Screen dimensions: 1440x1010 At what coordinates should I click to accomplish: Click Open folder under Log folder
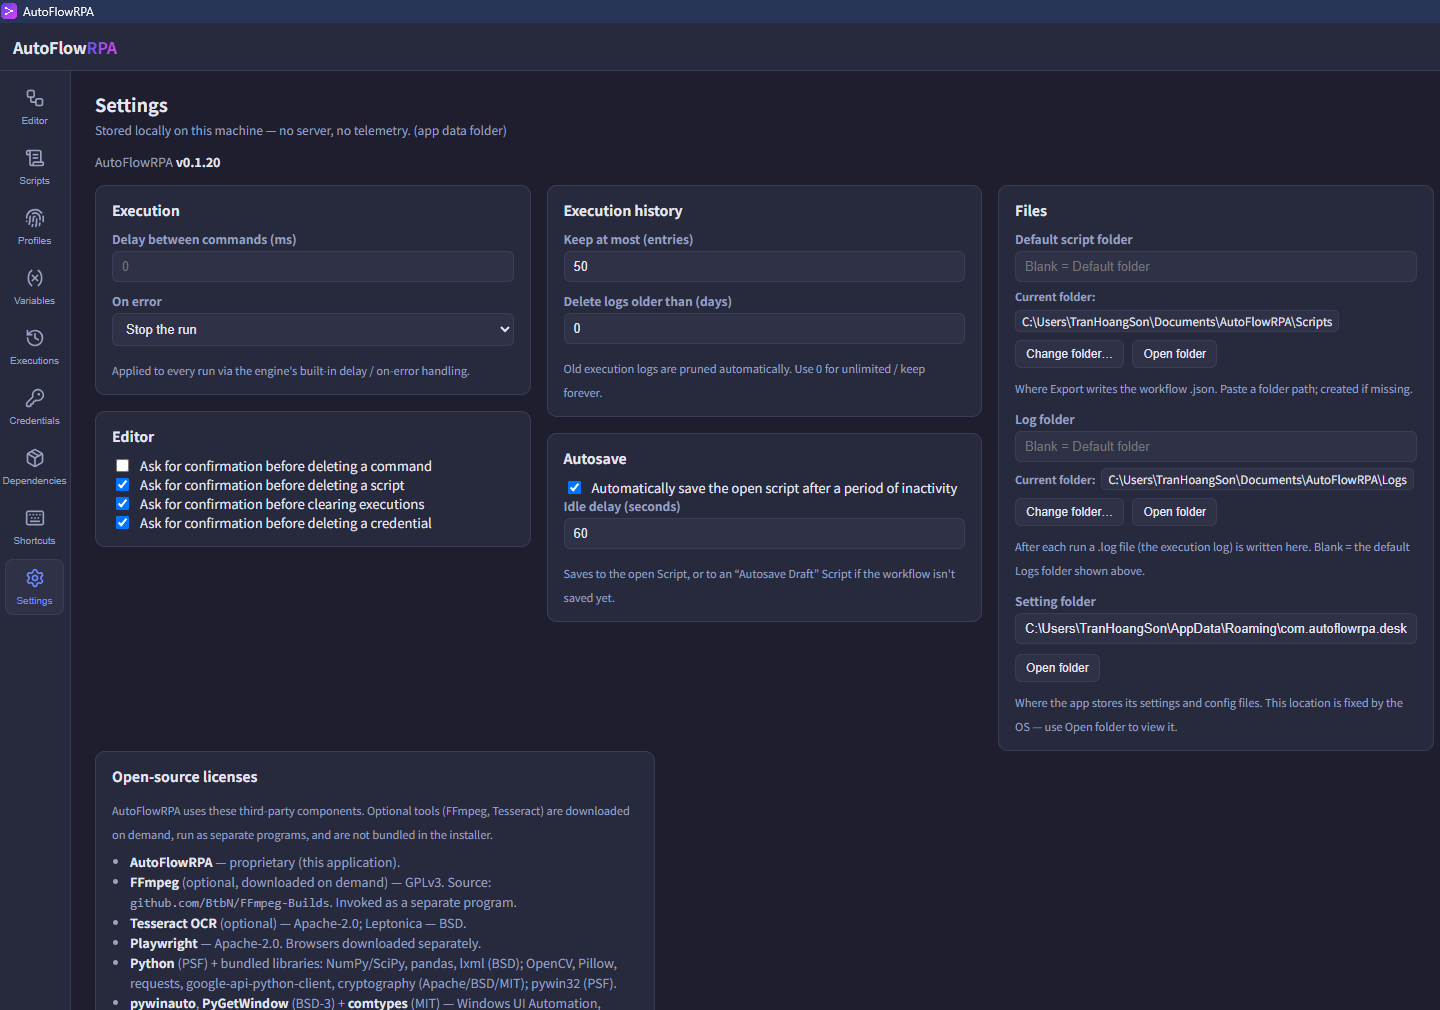(x=1175, y=512)
